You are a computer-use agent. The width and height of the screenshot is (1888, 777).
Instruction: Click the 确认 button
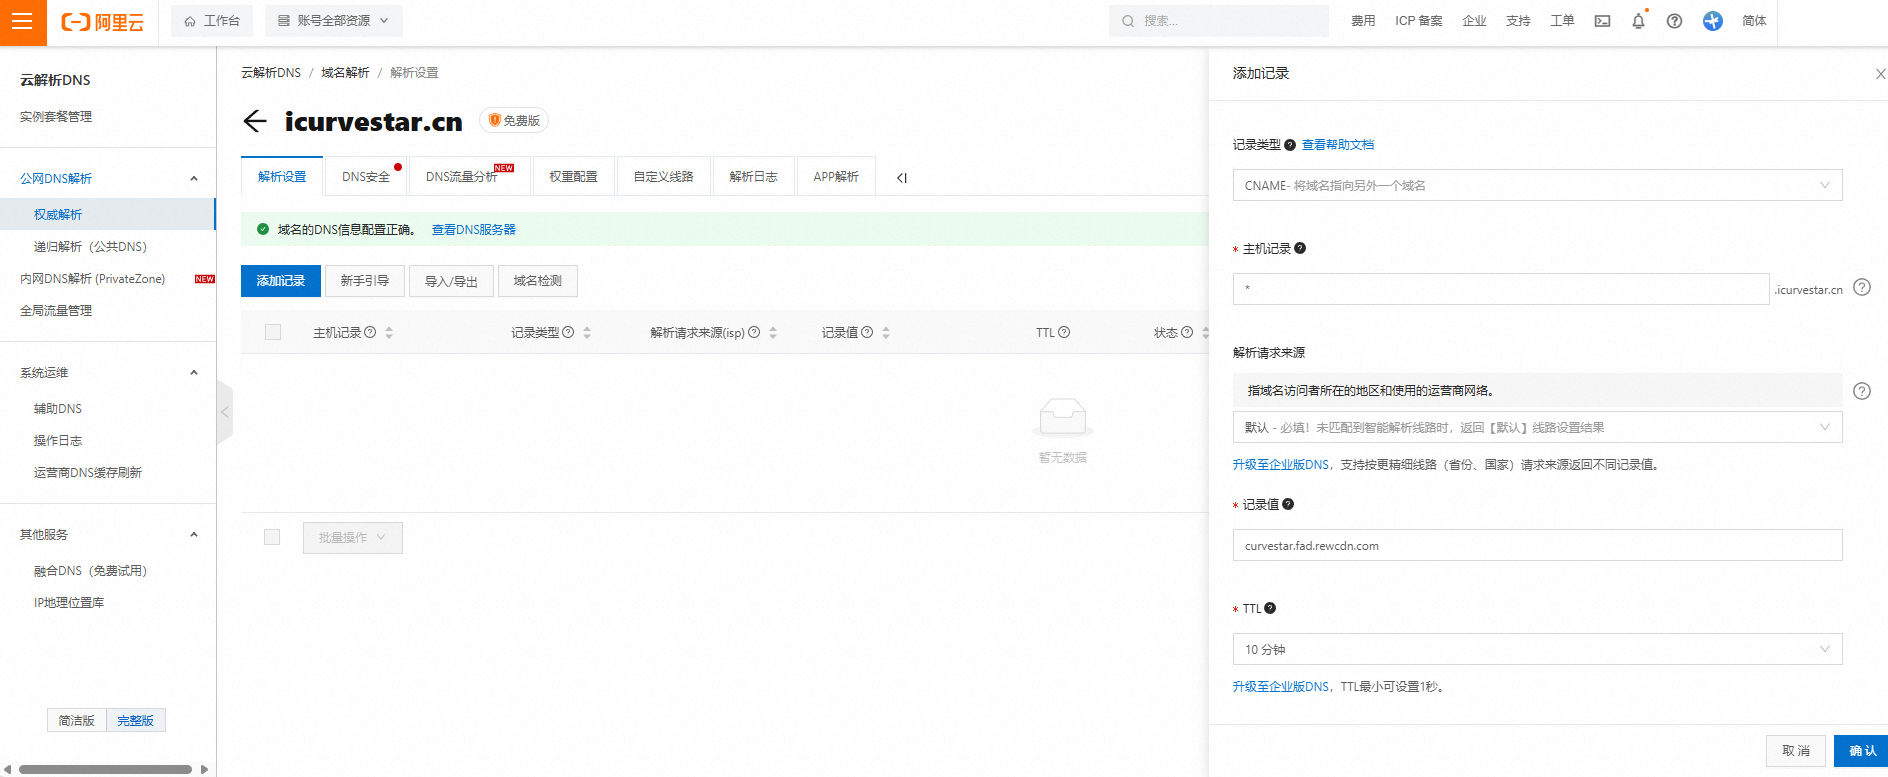click(1861, 750)
